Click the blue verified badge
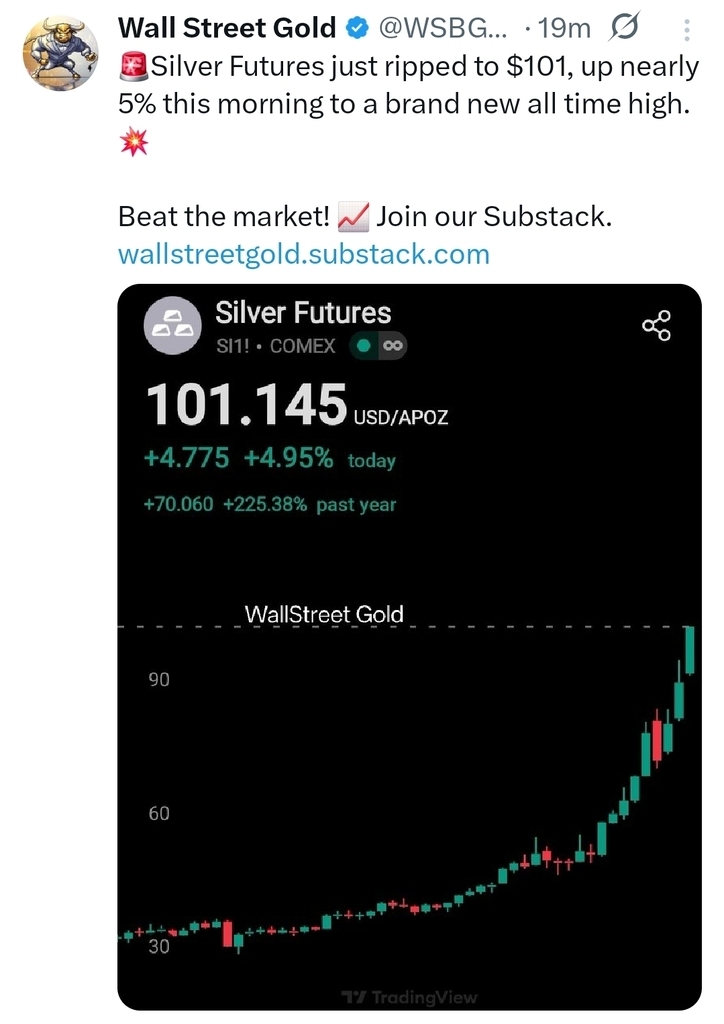Screen dimensions: 724x1024 356,28
